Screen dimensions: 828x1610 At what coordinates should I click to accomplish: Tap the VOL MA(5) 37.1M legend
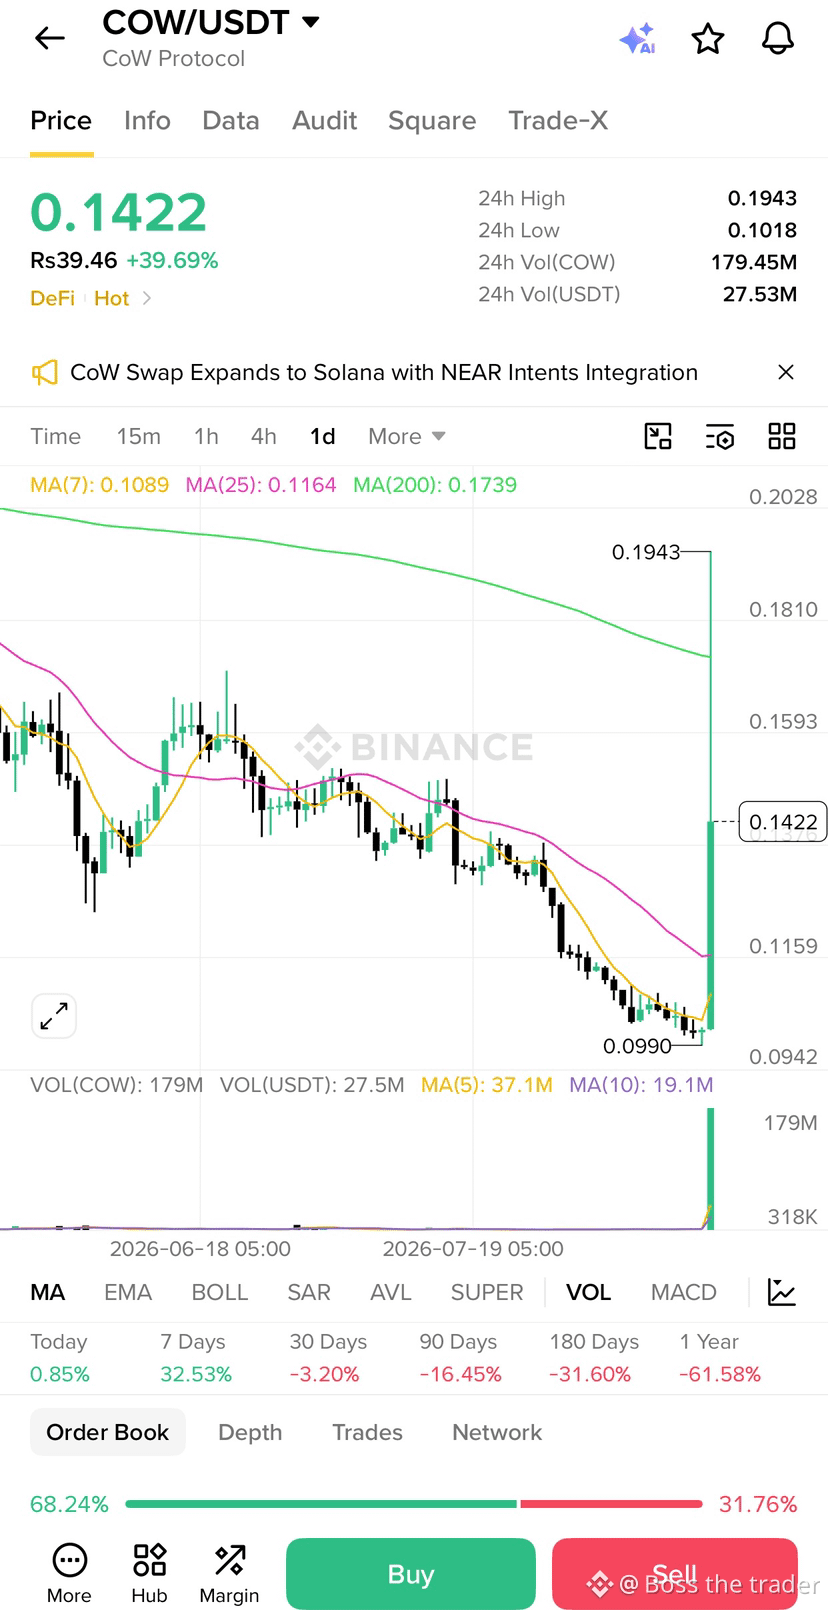coord(487,1085)
